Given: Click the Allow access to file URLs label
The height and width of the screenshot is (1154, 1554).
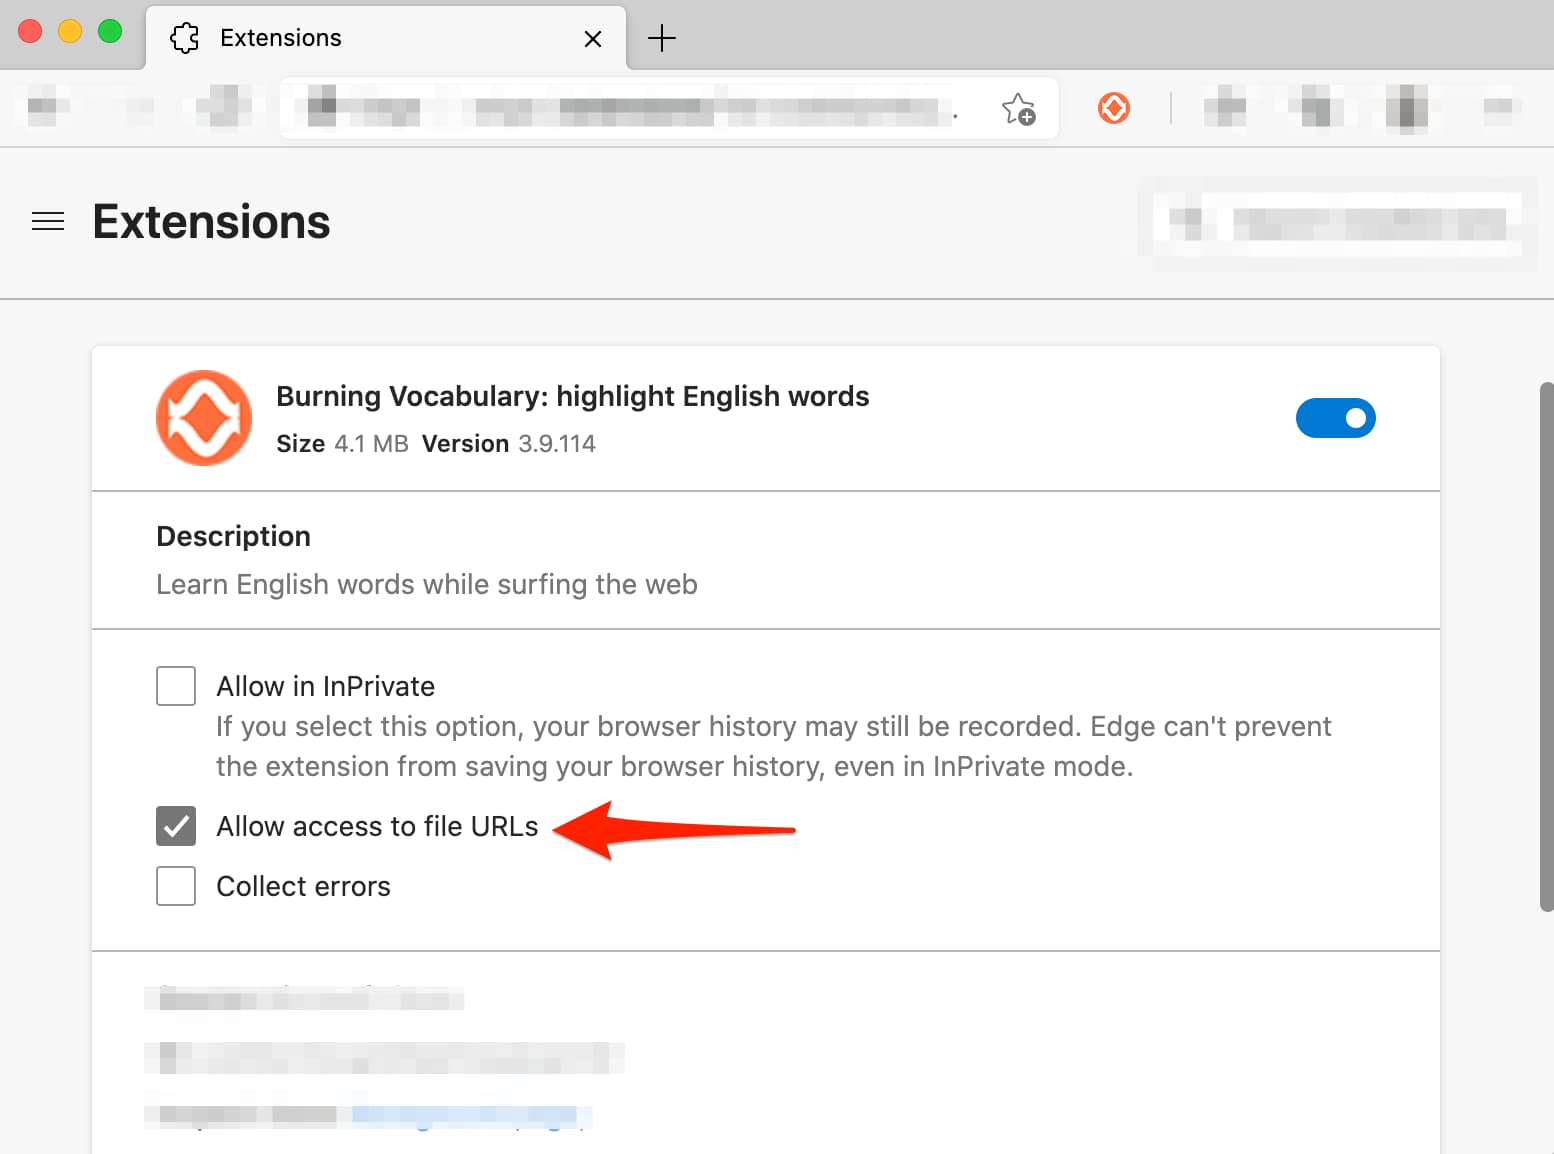Looking at the screenshot, I should (x=377, y=826).
